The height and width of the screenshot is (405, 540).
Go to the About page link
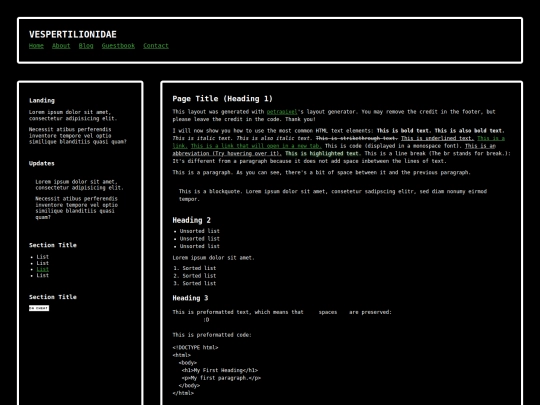pos(61,46)
